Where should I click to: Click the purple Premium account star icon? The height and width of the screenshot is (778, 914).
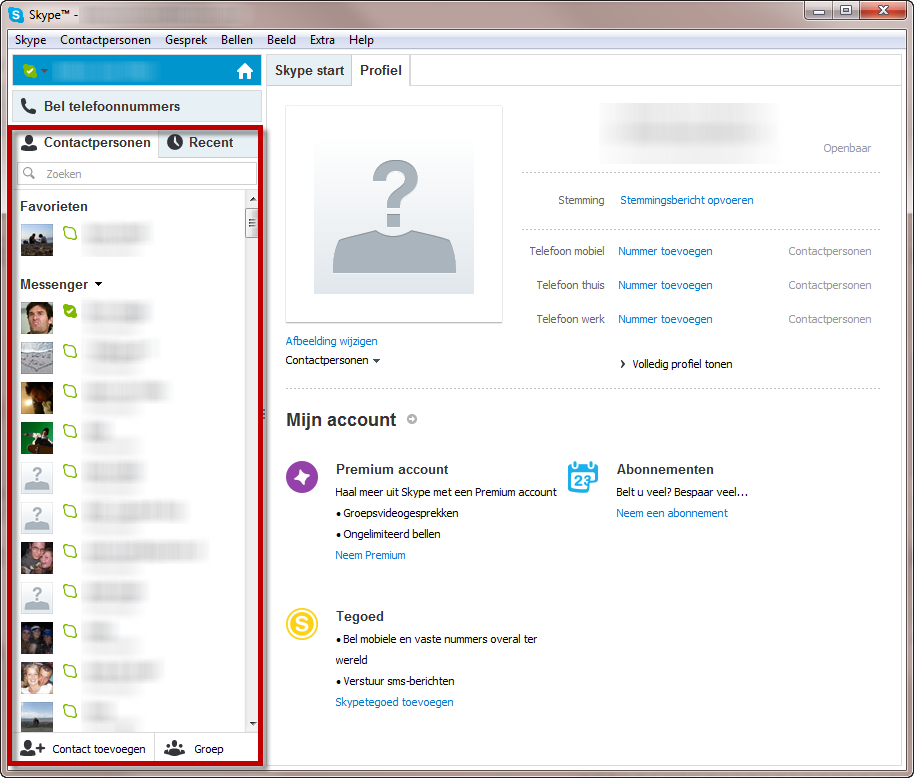point(302,477)
